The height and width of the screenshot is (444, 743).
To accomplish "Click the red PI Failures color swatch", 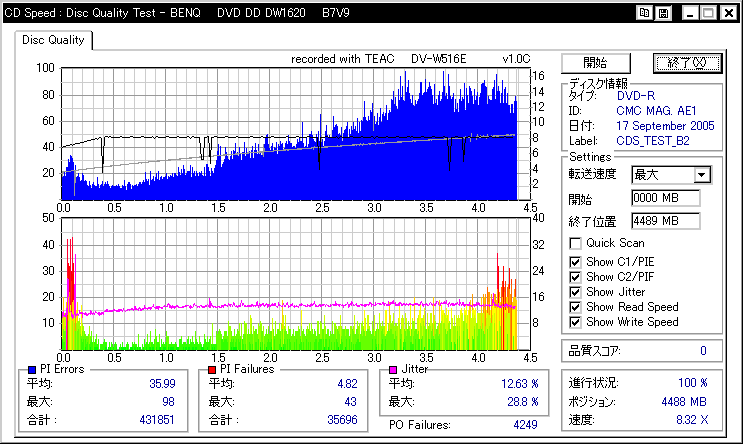I will tap(212, 370).
